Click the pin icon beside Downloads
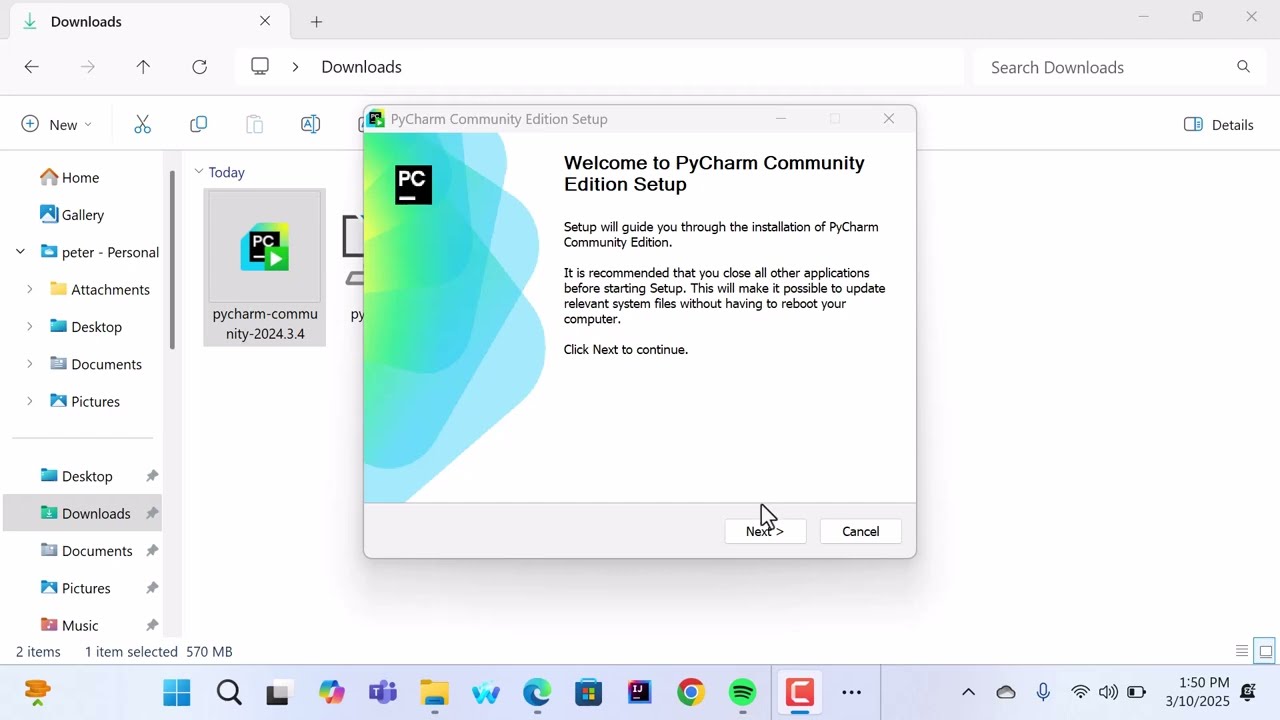 point(152,513)
